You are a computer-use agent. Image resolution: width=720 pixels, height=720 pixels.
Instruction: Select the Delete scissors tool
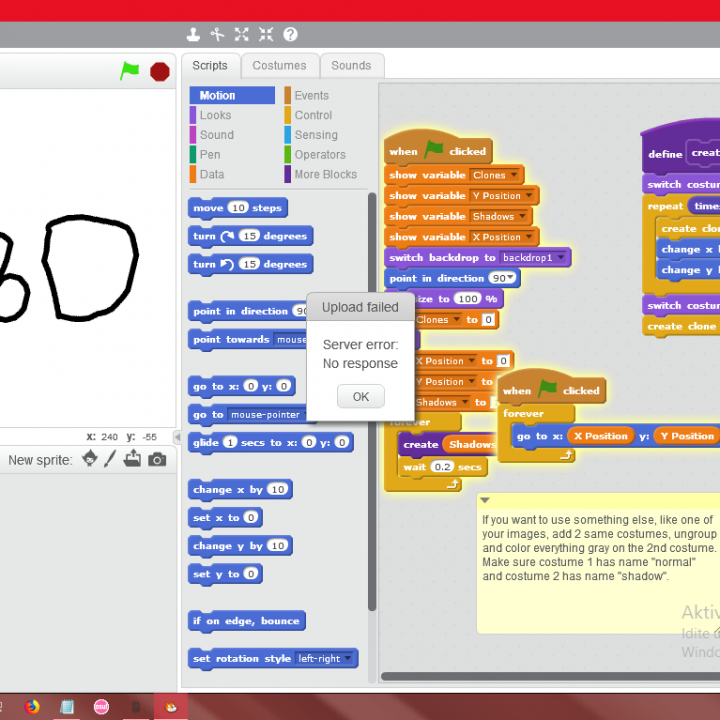[217, 34]
